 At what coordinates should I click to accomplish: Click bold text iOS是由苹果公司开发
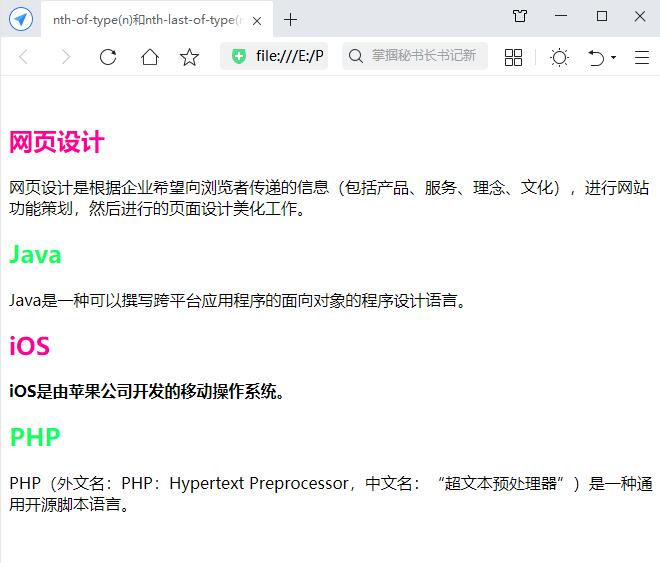pos(146,391)
